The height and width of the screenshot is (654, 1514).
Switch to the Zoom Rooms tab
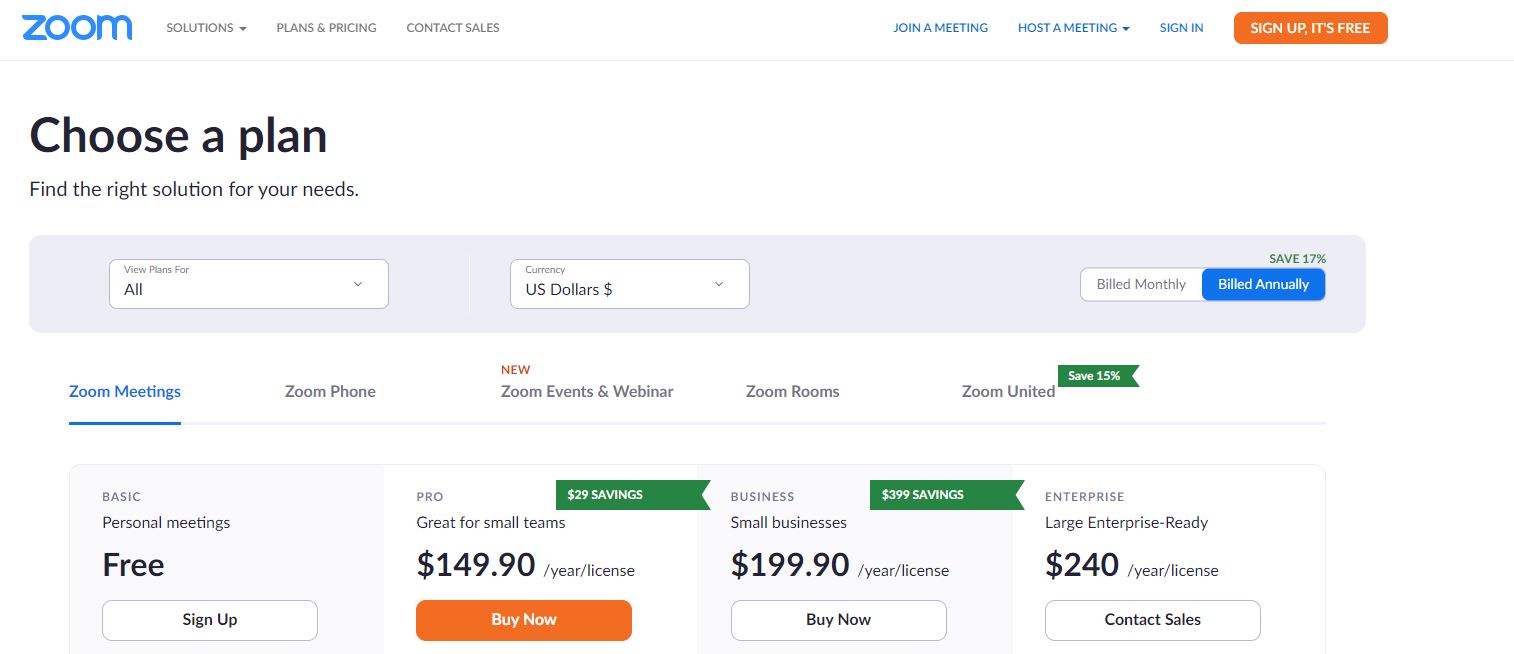[x=792, y=391]
